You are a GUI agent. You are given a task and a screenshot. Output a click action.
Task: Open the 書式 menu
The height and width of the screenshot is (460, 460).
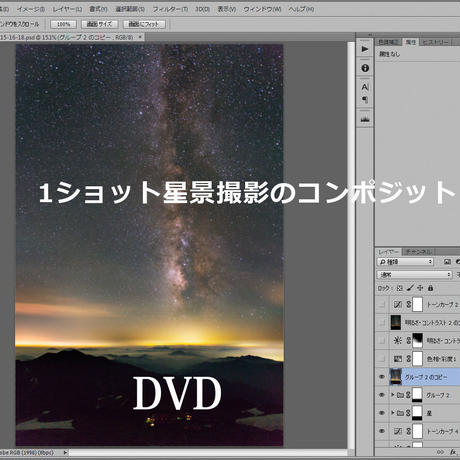point(98,9)
